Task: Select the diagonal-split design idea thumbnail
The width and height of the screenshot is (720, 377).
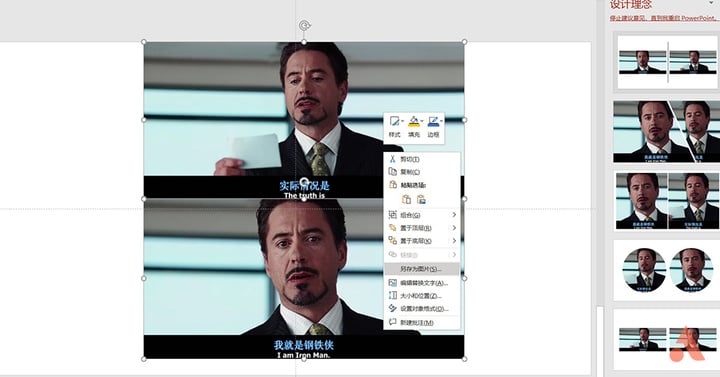Action: [667, 132]
